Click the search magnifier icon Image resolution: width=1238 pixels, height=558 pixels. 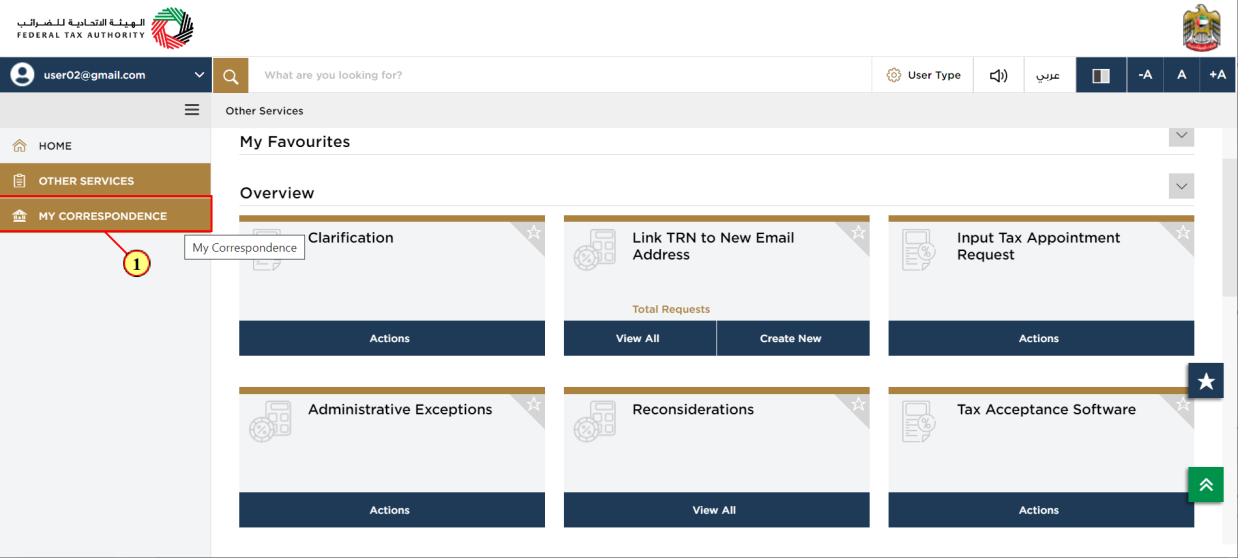(x=230, y=75)
